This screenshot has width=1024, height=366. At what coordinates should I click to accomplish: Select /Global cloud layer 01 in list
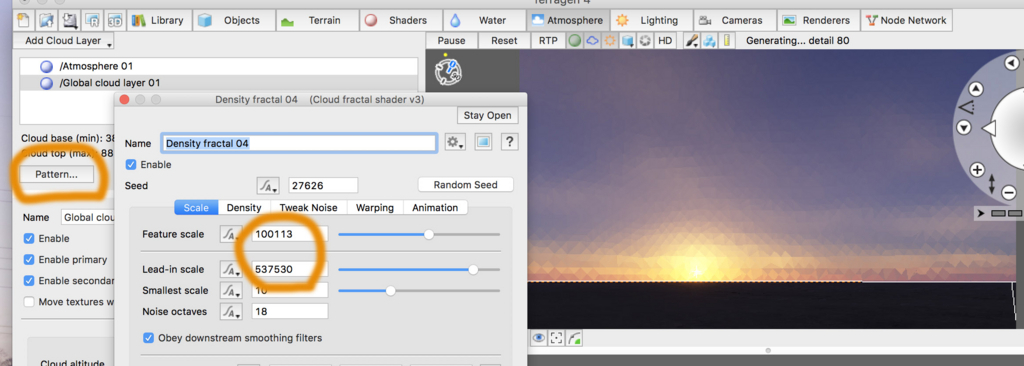[219, 83]
